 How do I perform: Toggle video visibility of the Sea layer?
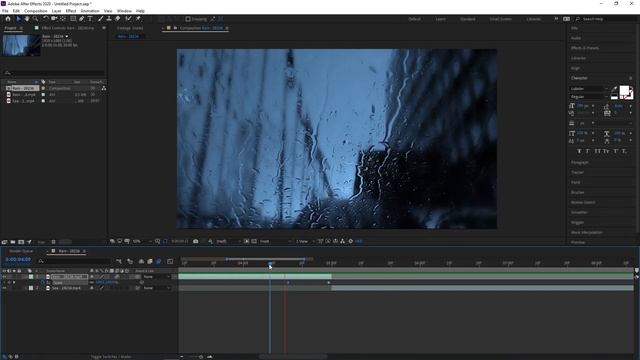(4, 288)
